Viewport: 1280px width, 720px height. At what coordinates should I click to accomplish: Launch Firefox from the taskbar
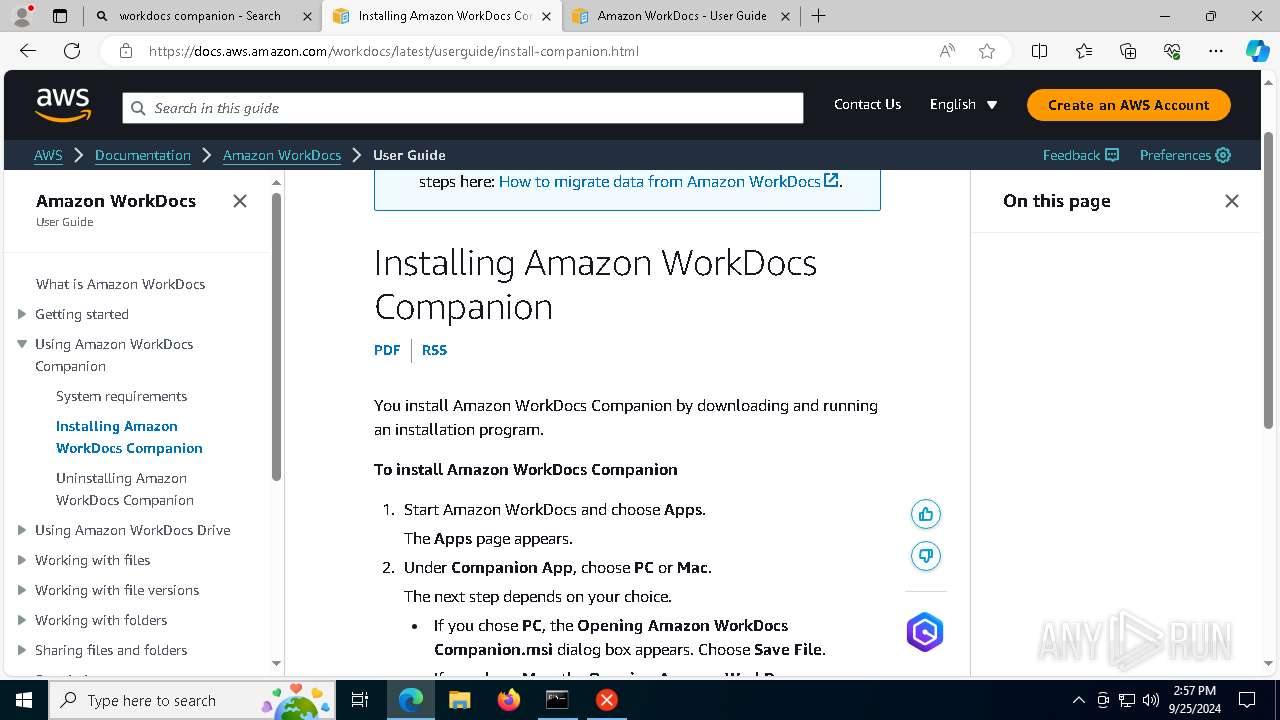pyautogui.click(x=509, y=700)
